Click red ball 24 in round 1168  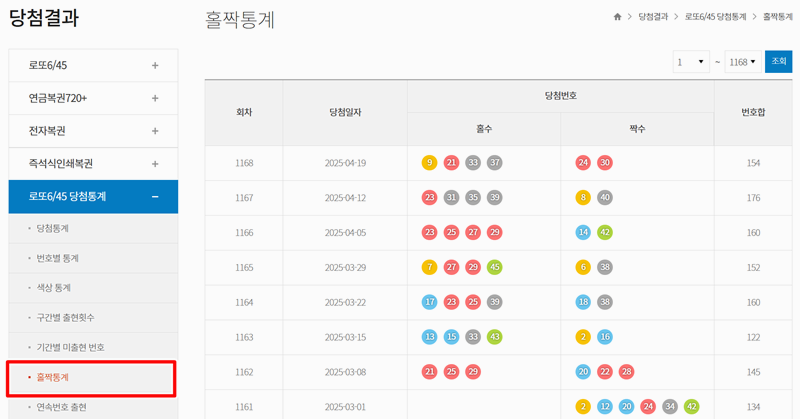click(583, 163)
